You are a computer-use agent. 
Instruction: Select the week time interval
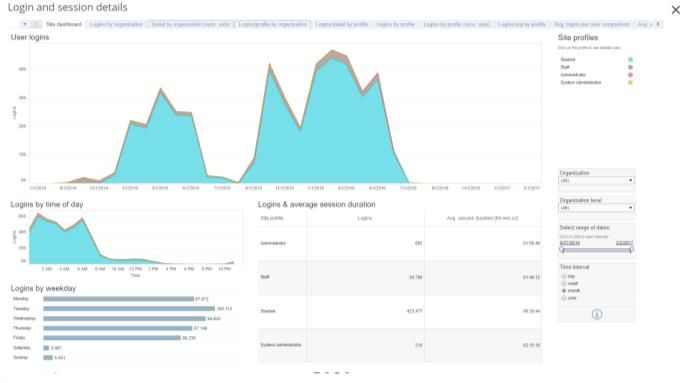564,283
